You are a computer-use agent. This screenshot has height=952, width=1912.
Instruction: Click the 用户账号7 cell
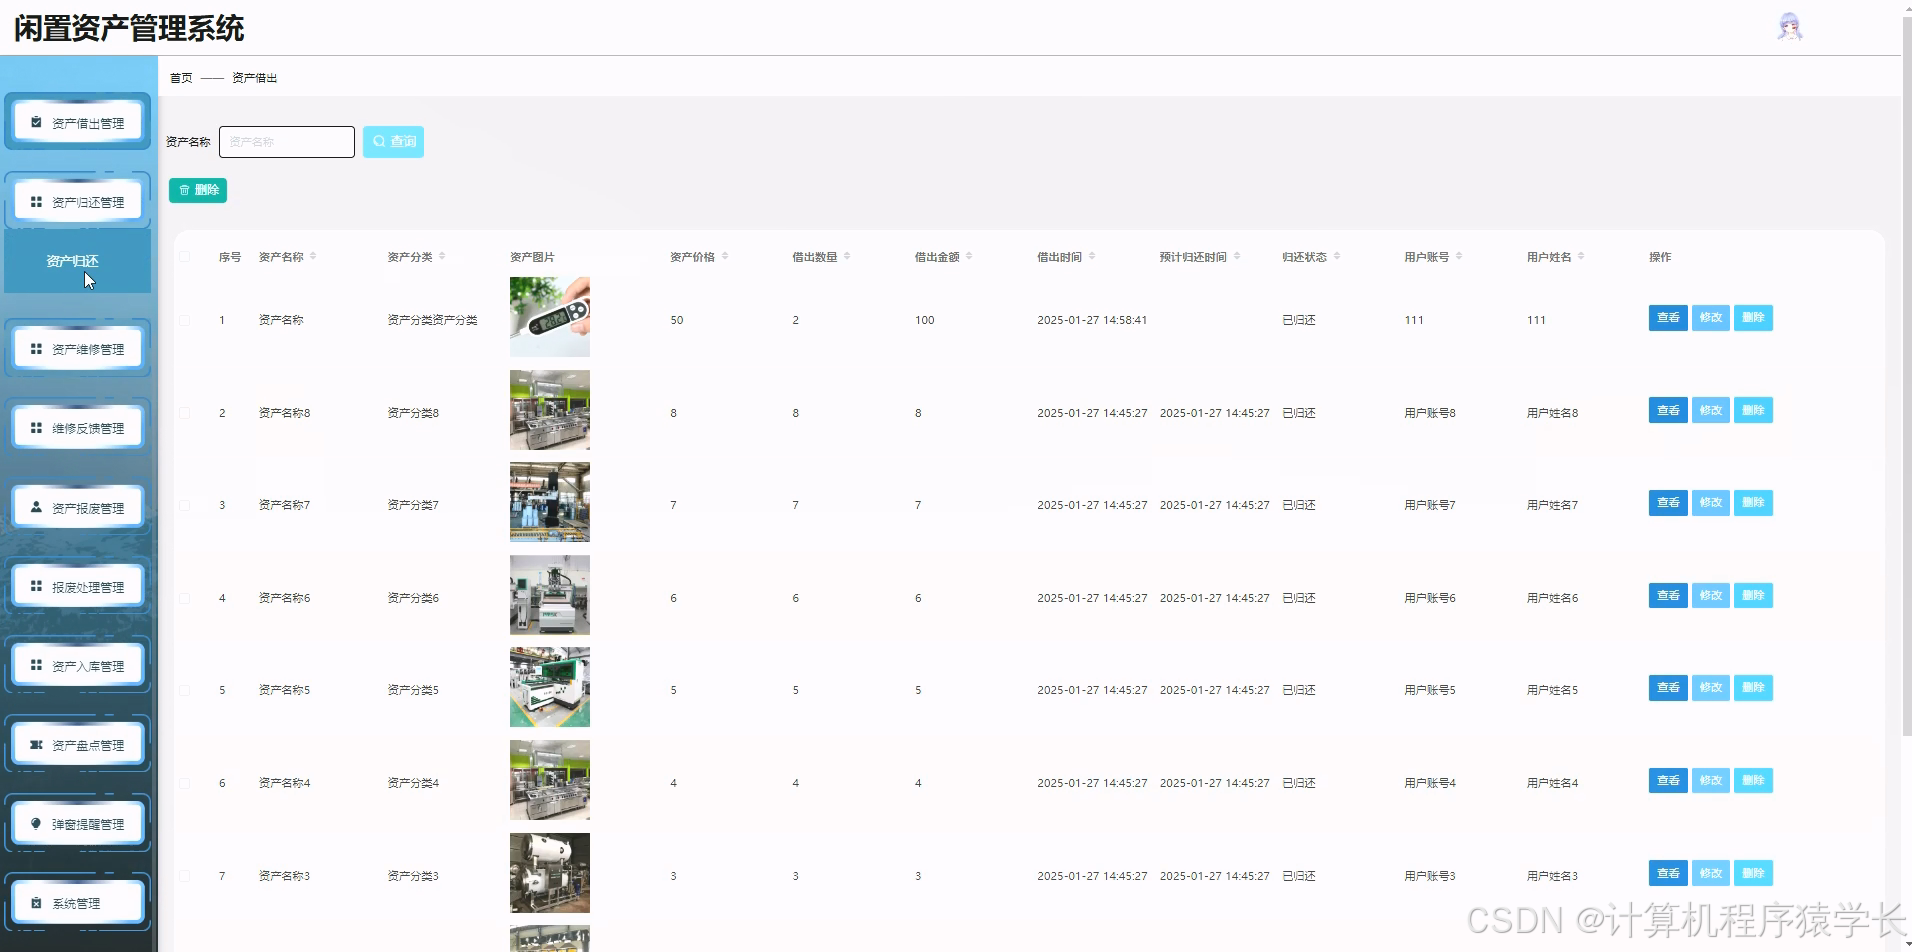click(x=1430, y=505)
